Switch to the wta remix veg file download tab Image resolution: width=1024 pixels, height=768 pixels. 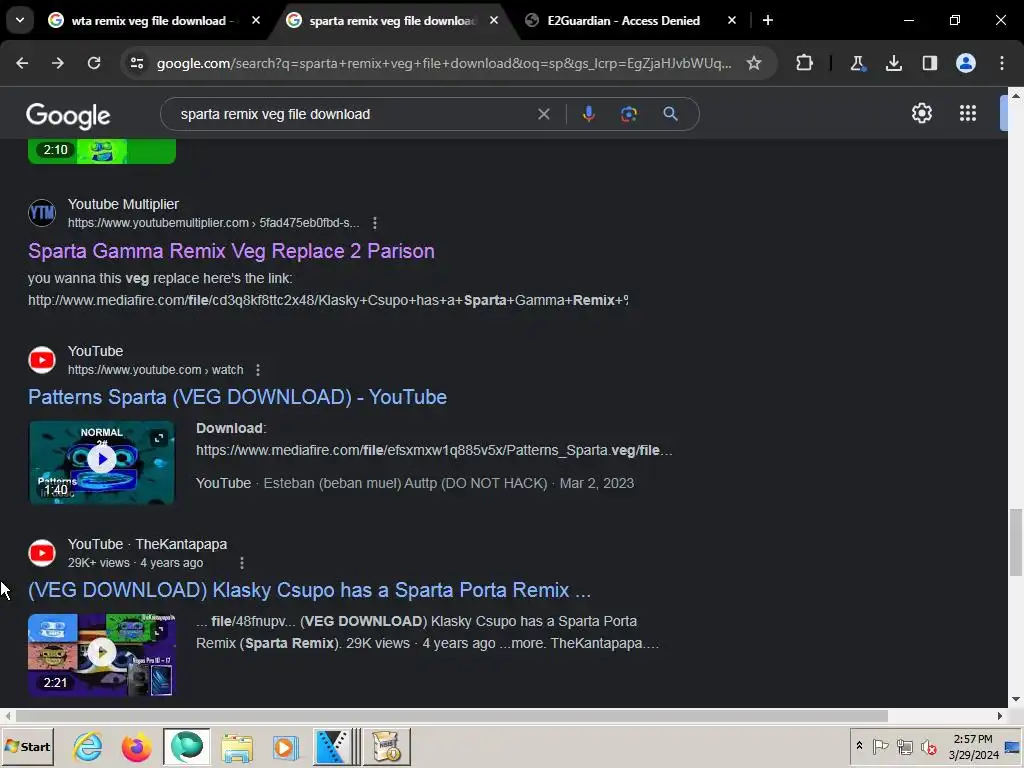[x=153, y=21]
